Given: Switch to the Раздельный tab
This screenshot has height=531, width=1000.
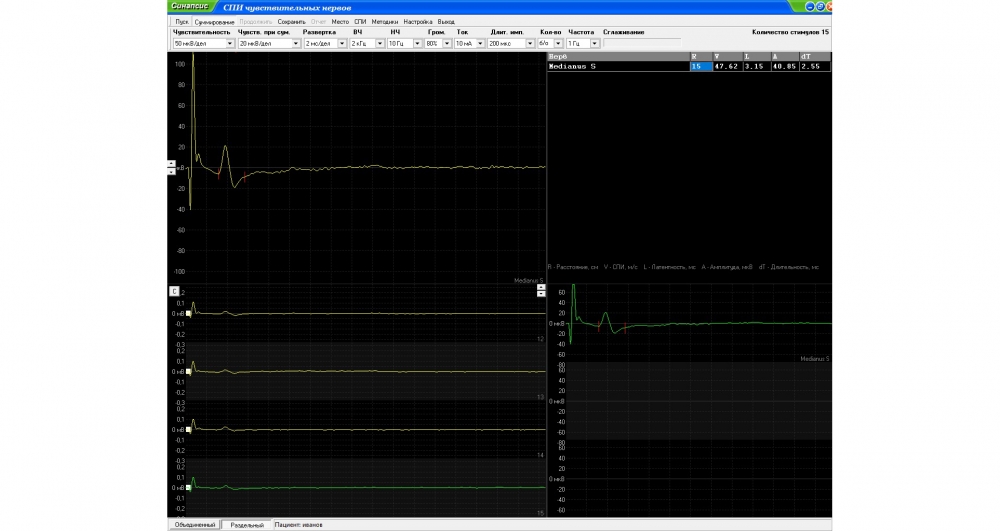Looking at the screenshot, I should tap(247, 524).
